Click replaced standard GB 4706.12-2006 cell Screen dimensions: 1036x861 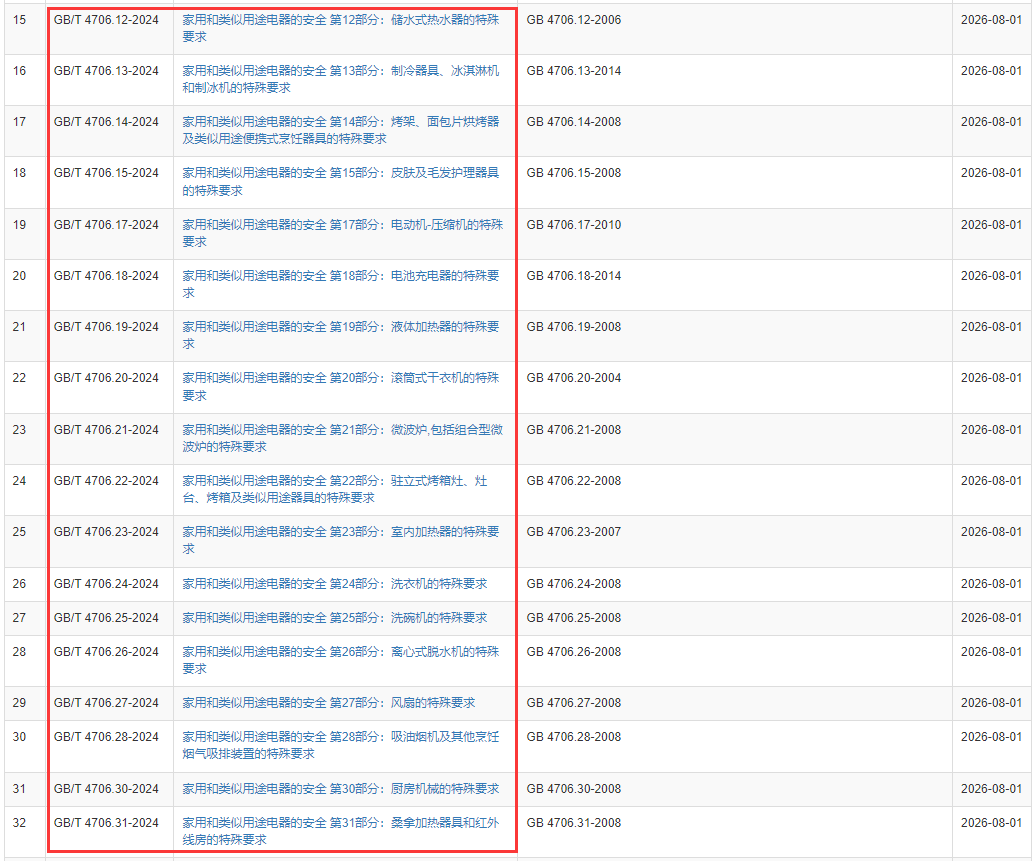[x=573, y=20]
